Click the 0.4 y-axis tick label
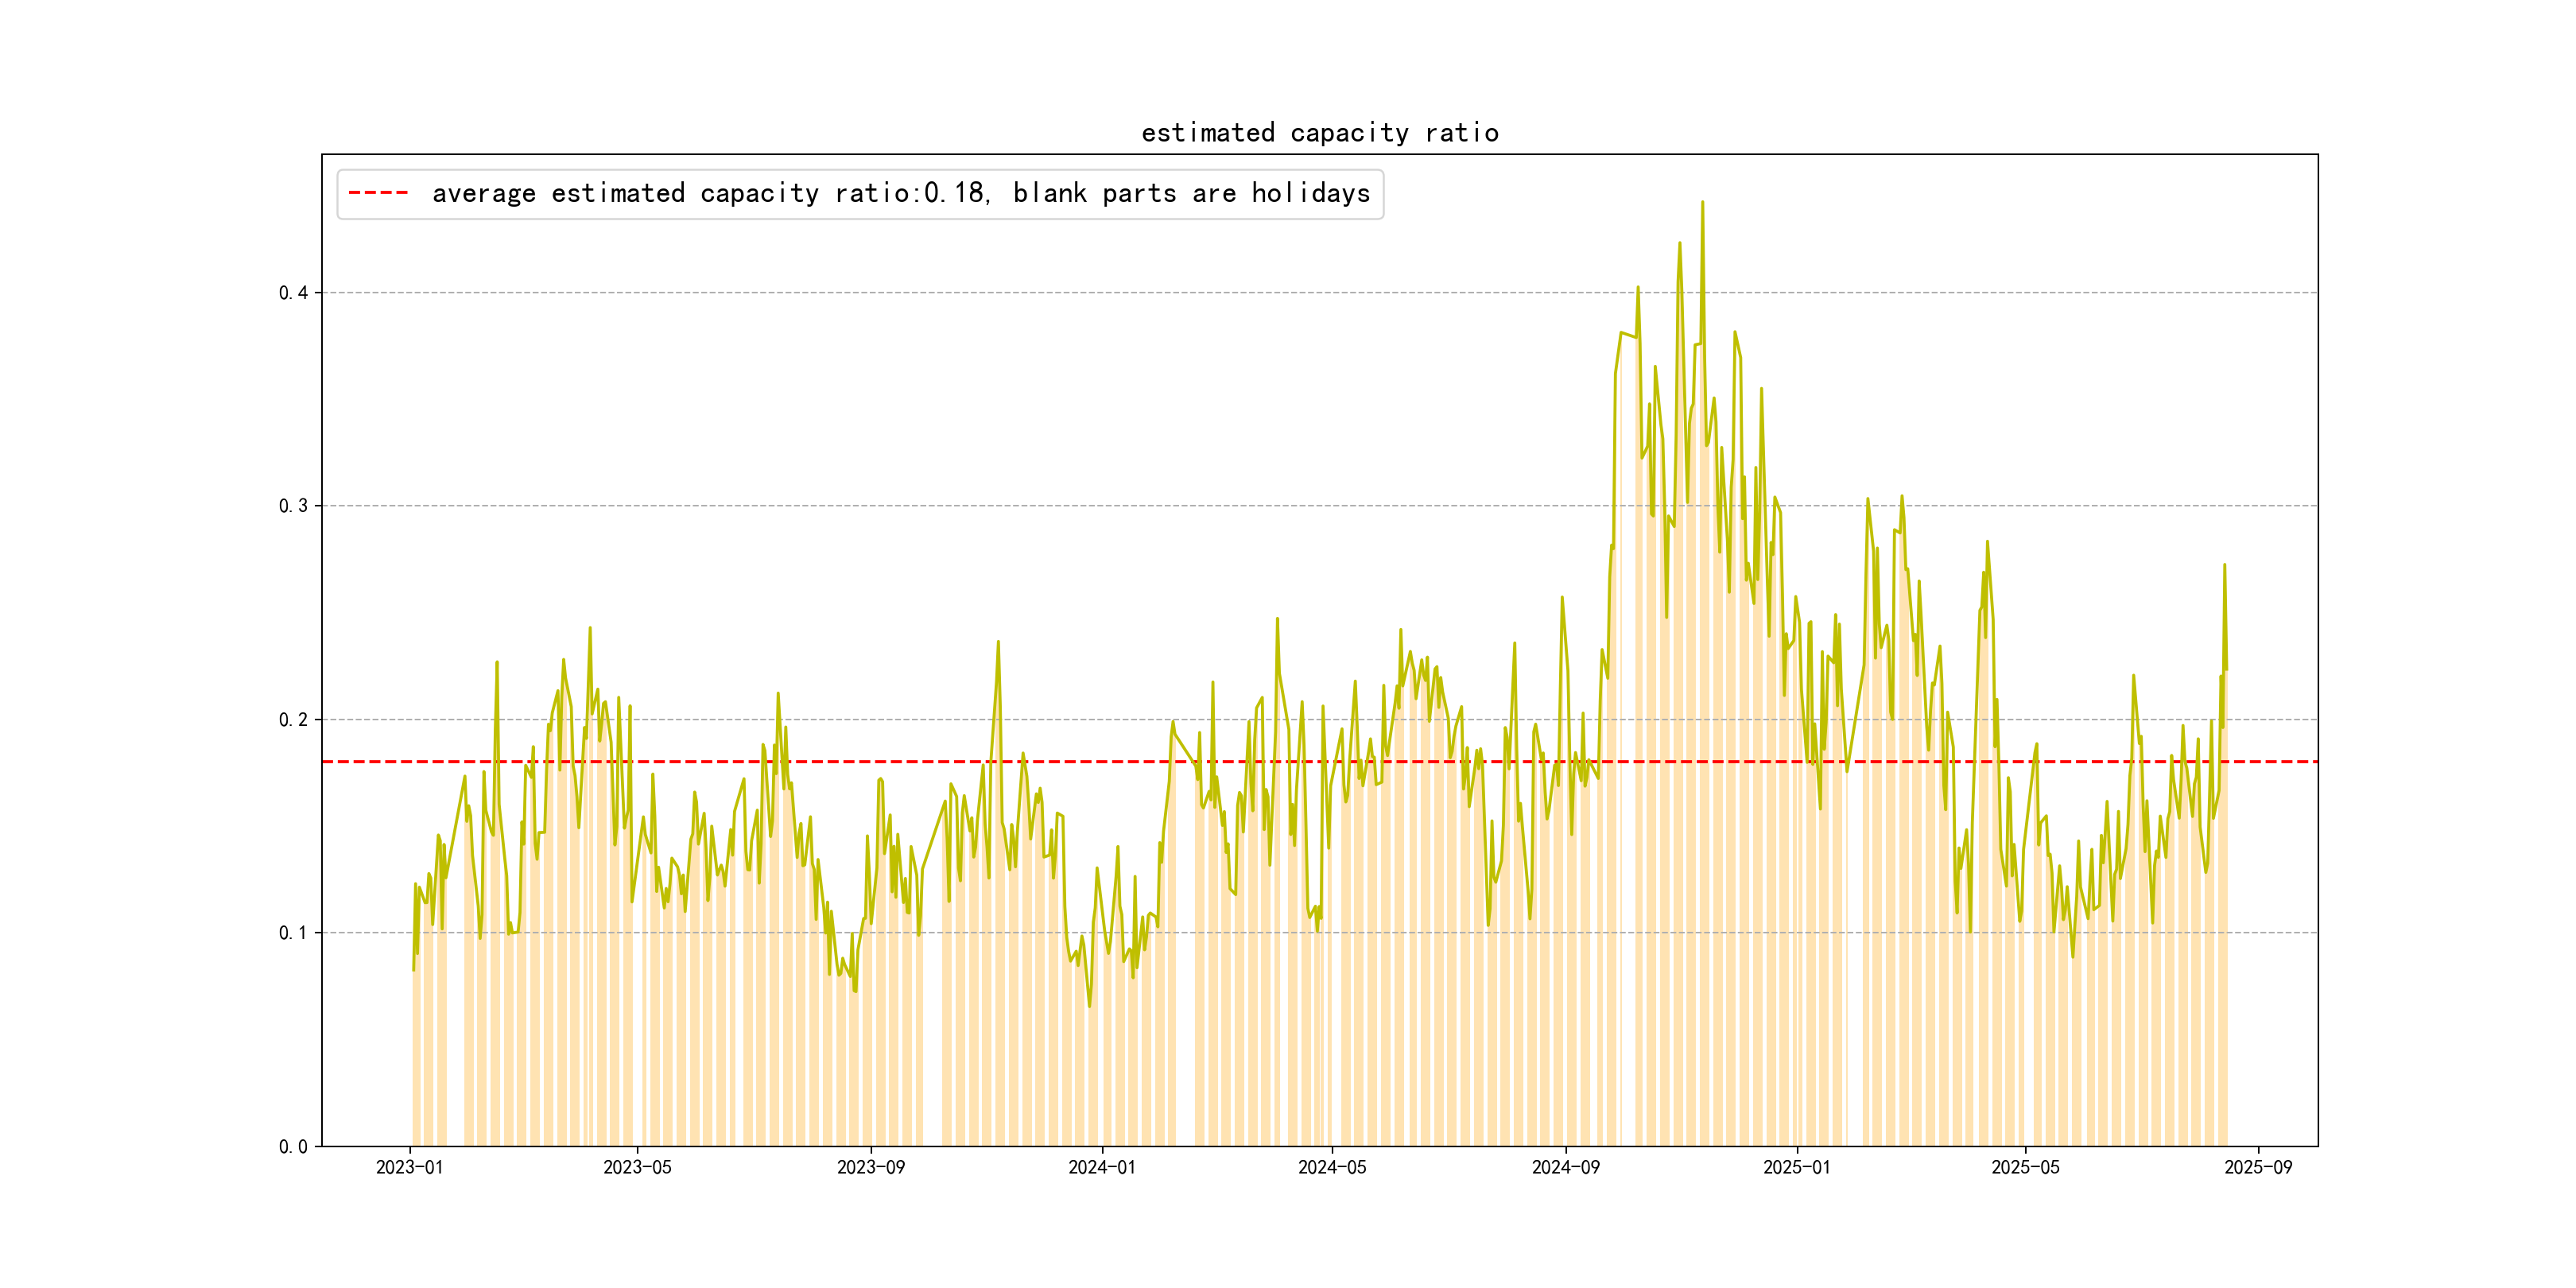2576x1288 pixels. point(293,293)
